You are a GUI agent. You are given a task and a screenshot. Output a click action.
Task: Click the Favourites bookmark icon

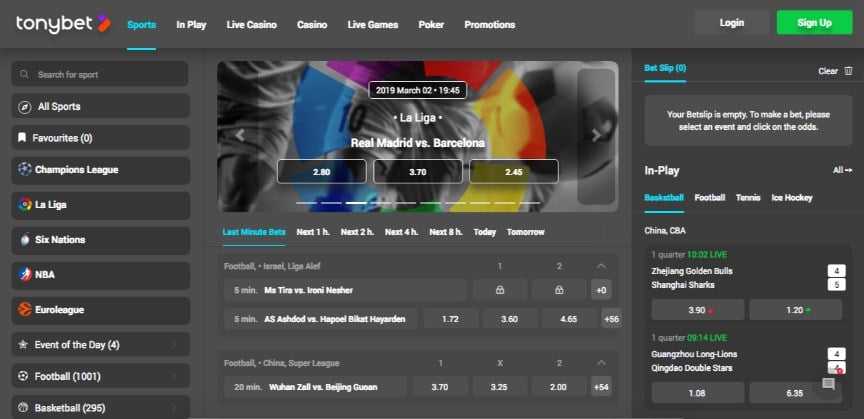[x=22, y=138]
